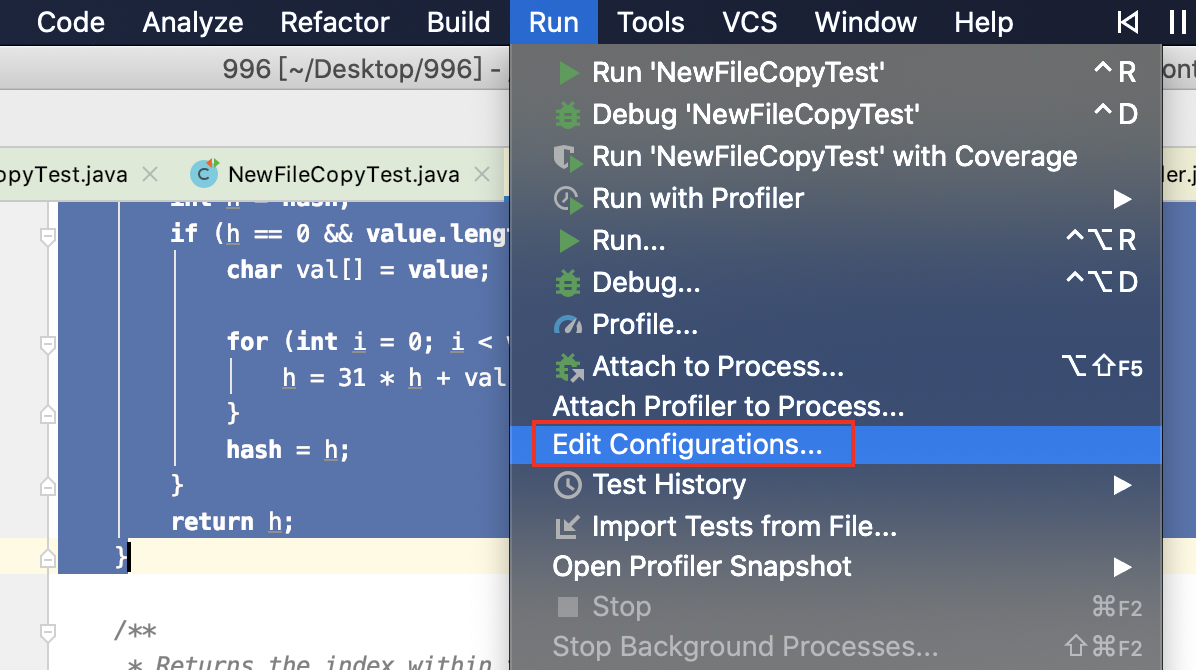Image resolution: width=1196 pixels, height=670 pixels.
Task: Click the Import Tests from File icon
Action: (x=567, y=527)
